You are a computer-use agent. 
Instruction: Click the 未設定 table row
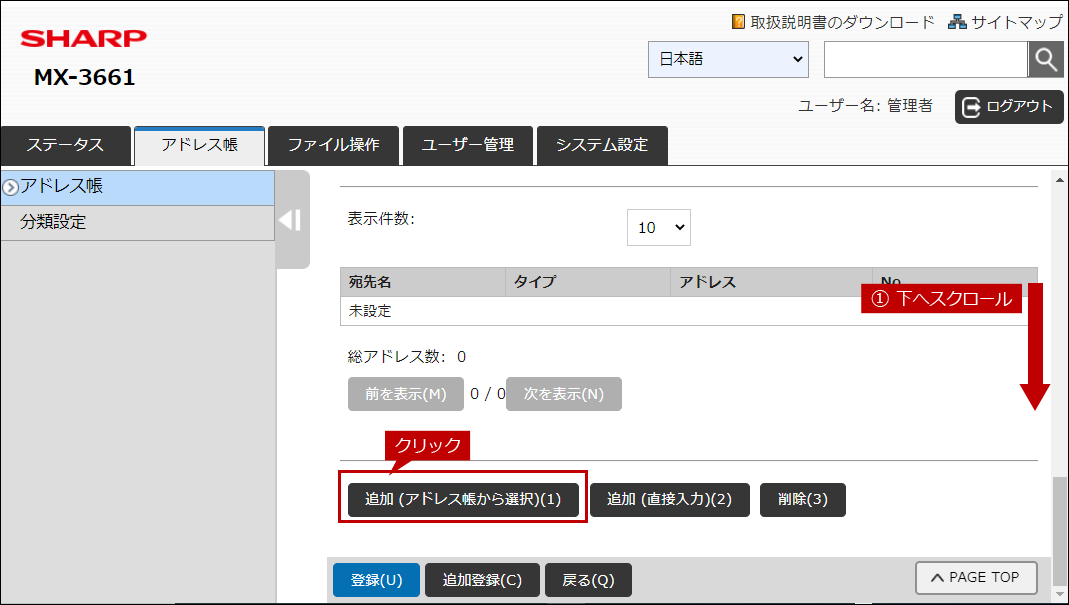689,311
